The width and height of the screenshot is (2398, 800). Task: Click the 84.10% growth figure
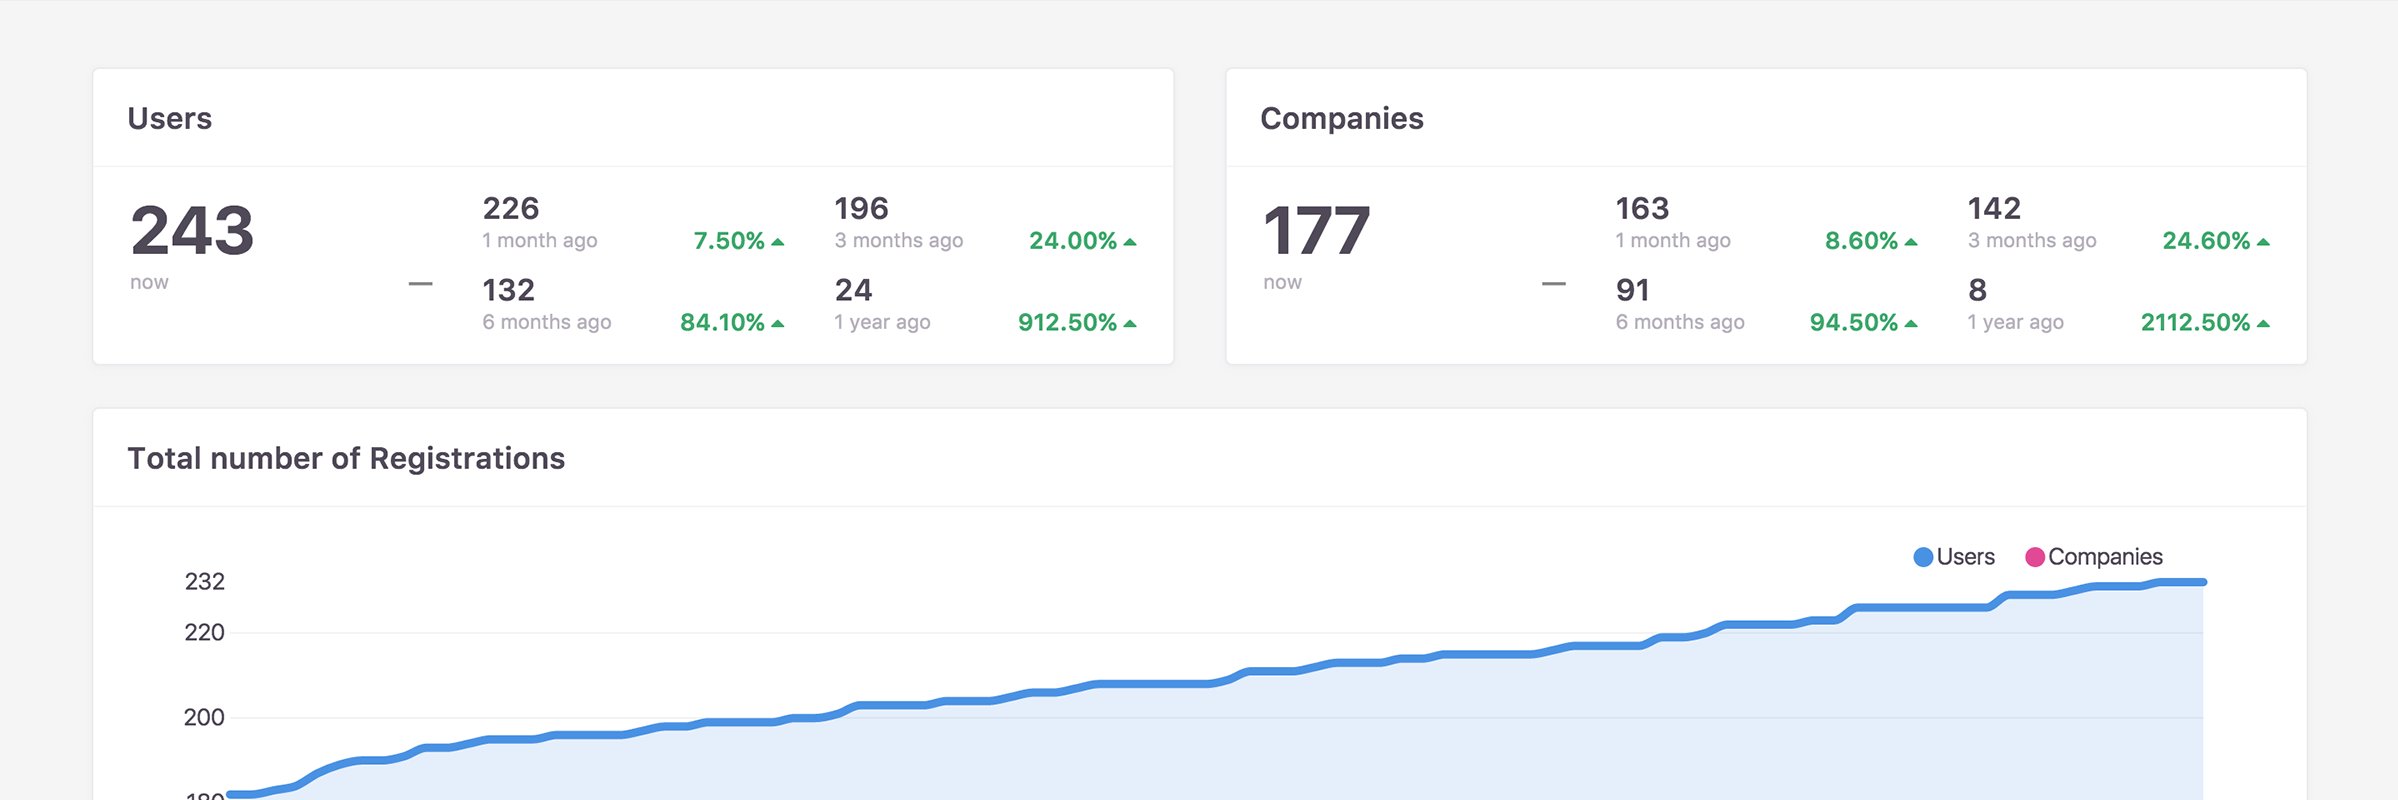pos(722,323)
